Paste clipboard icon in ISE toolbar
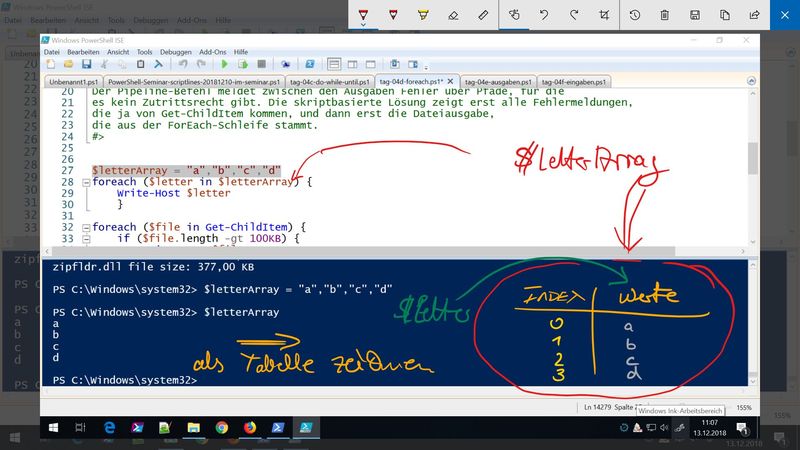The height and width of the screenshot is (450, 800). (140, 64)
